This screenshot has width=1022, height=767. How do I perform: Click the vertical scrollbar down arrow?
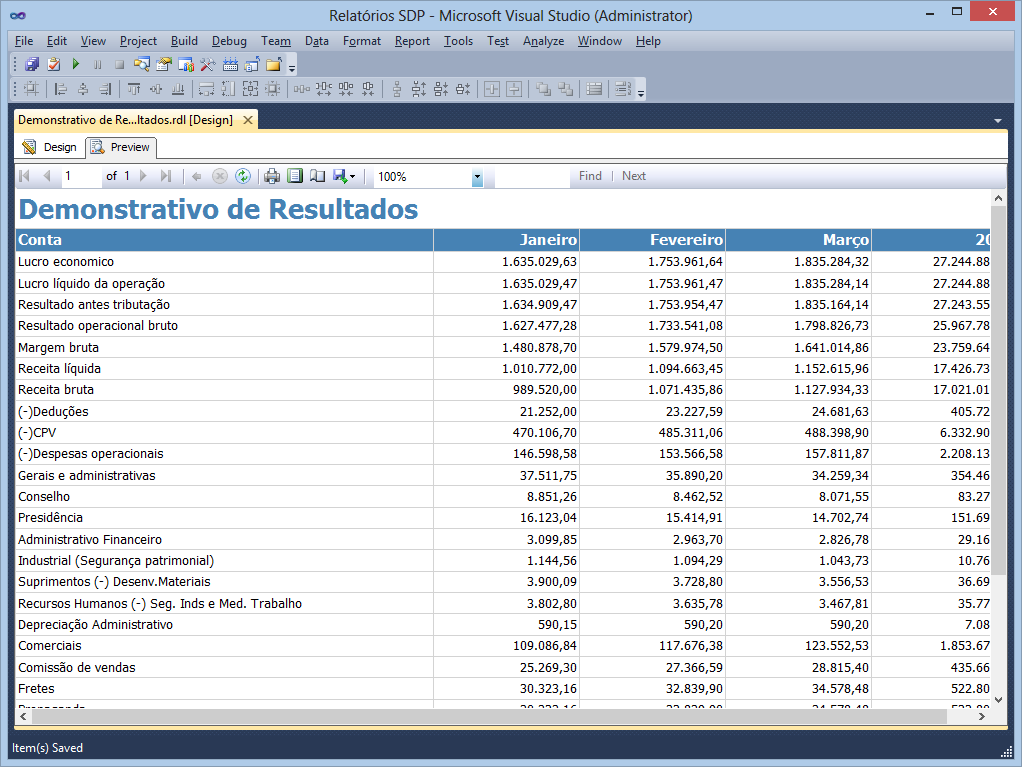point(999,700)
